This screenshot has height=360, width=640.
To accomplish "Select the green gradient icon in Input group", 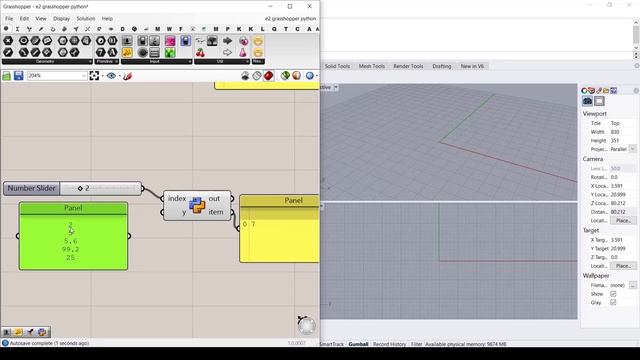I will [170, 52].
